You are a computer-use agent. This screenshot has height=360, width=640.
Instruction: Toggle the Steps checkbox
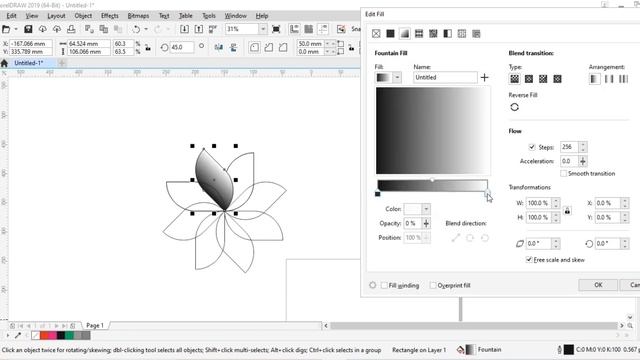tap(531, 147)
